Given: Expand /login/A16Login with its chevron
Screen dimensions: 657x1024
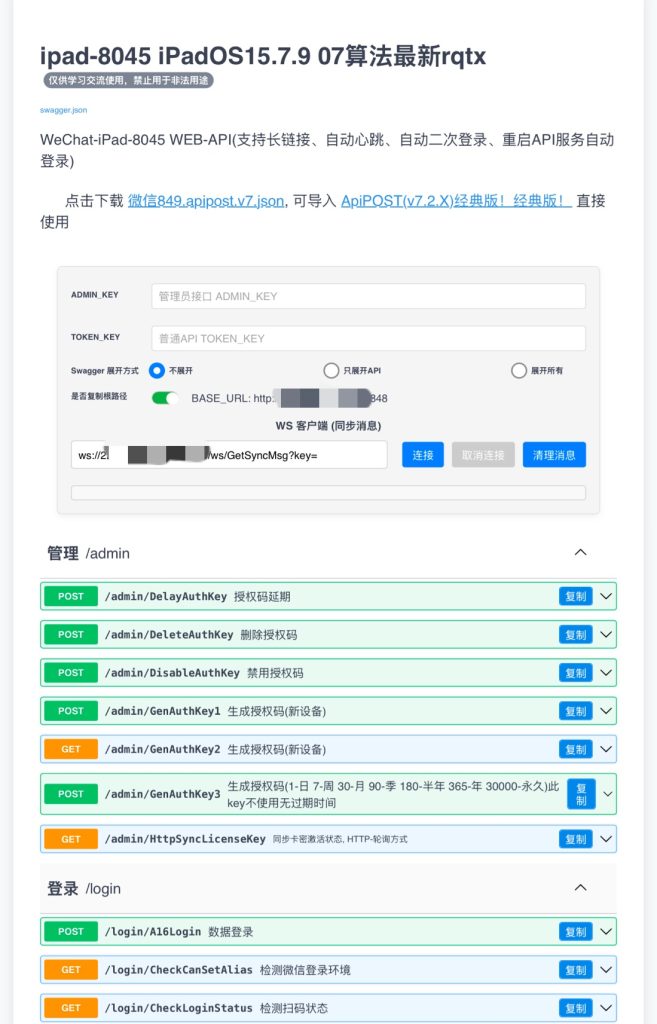Looking at the screenshot, I should pos(606,932).
